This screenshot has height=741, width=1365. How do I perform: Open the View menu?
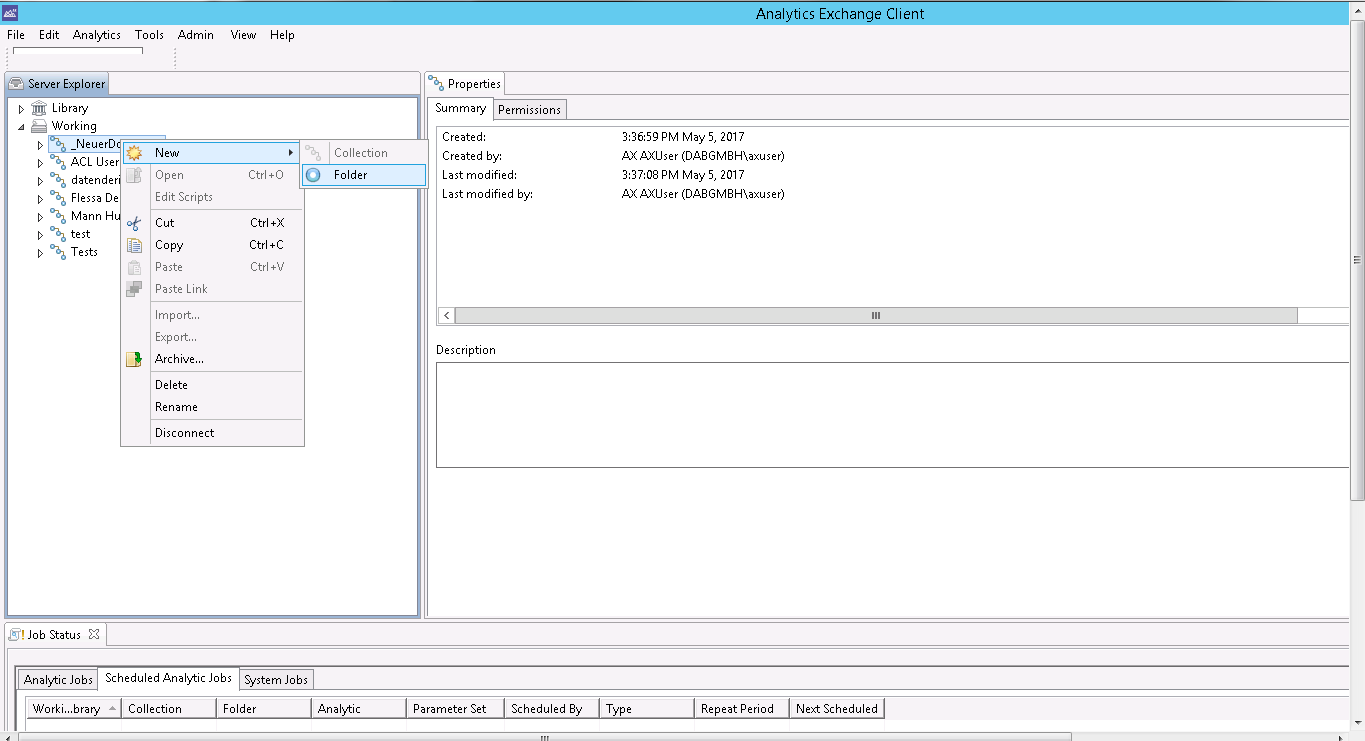(243, 35)
